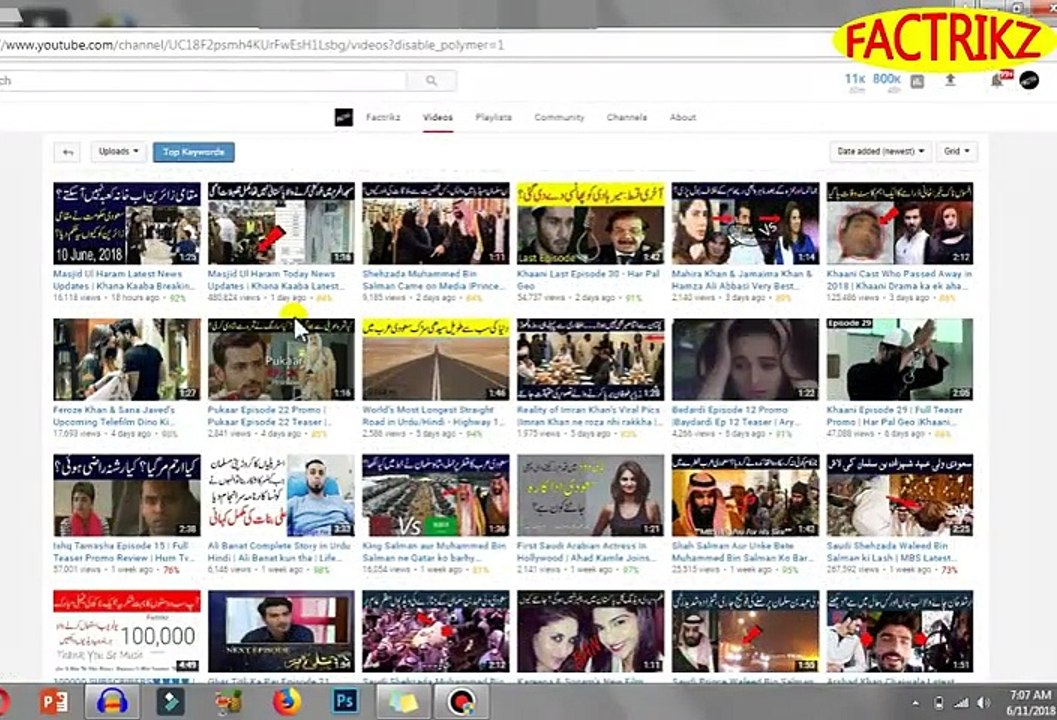Viewport: 1057px width, 720px height.
Task: Open the Grid view dropdown
Action: (x=957, y=151)
